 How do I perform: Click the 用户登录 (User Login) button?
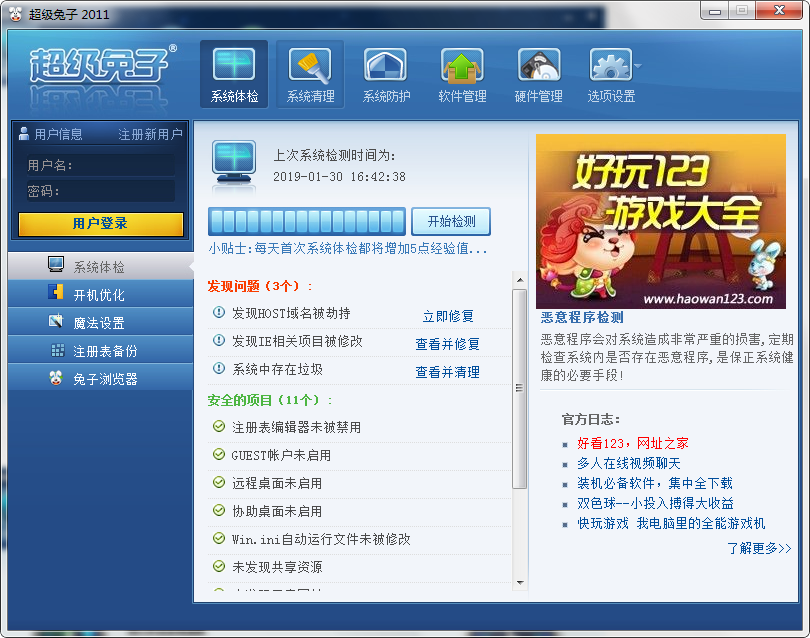[x=100, y=224]
